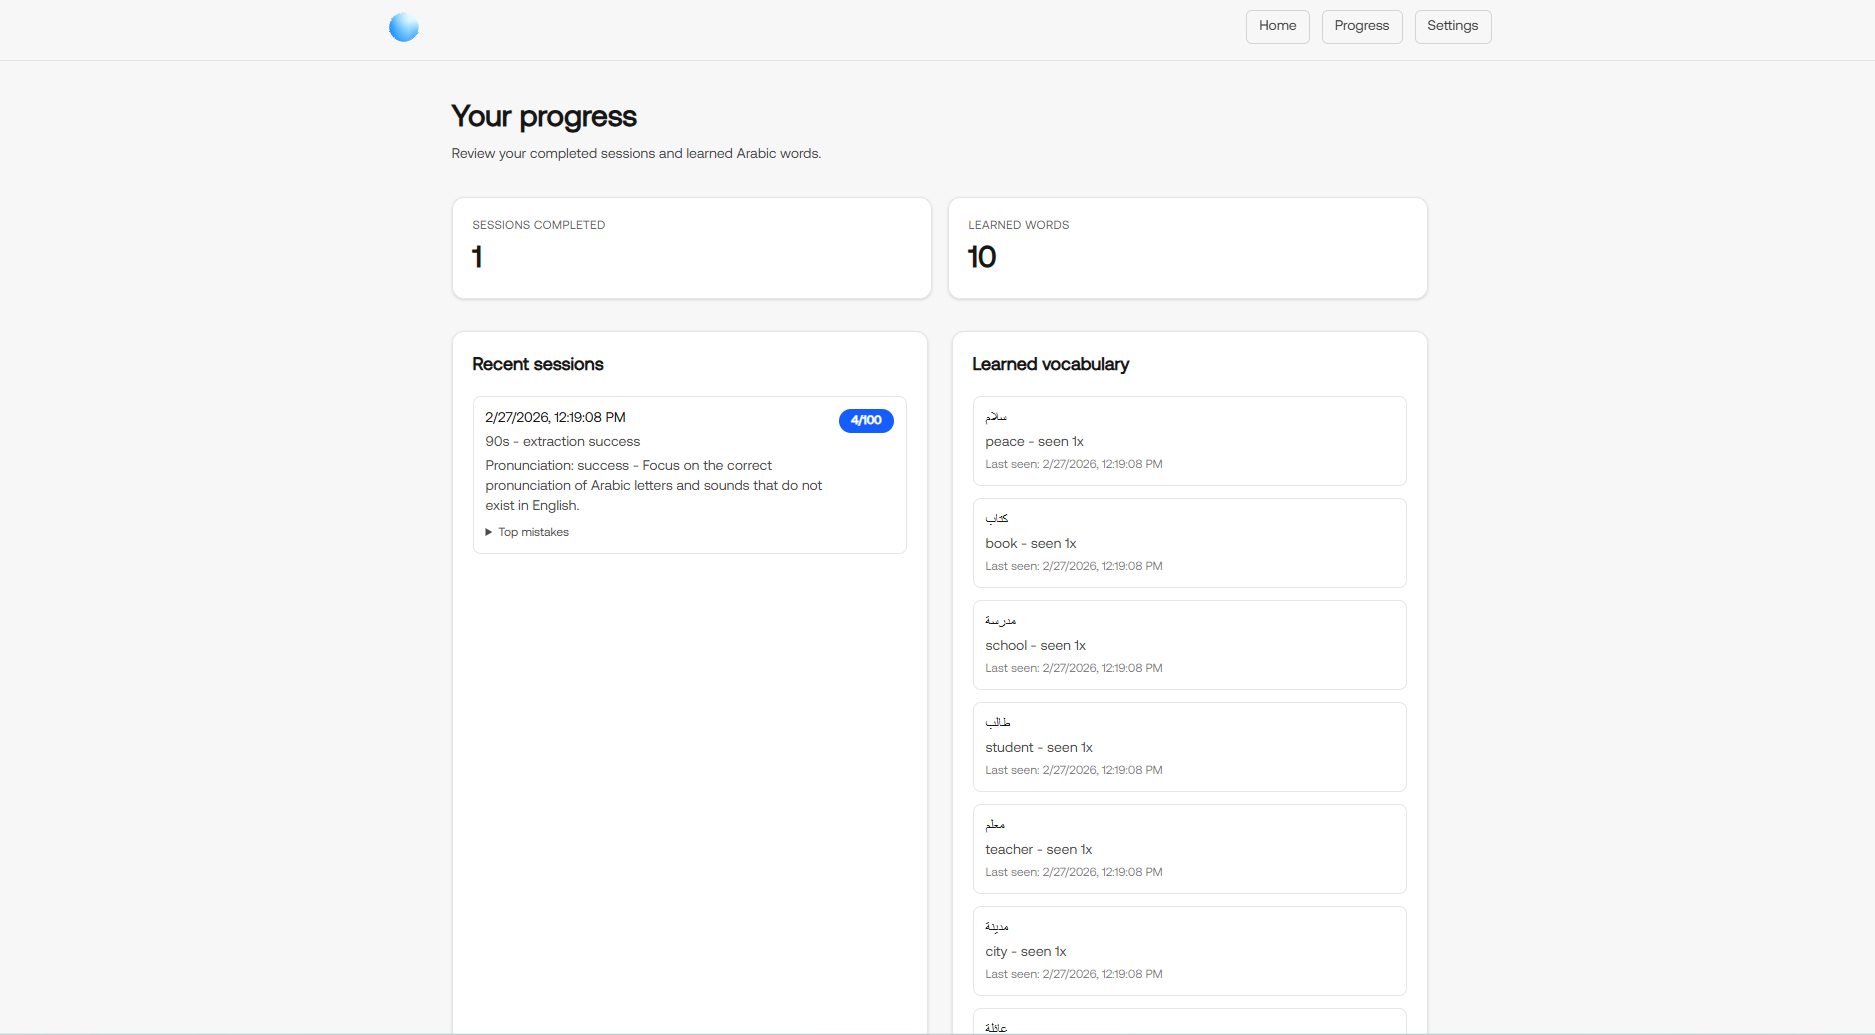Switch to the Progress tab
This screenshot has width=1875, height=1035.
(x=1361, y=26)
